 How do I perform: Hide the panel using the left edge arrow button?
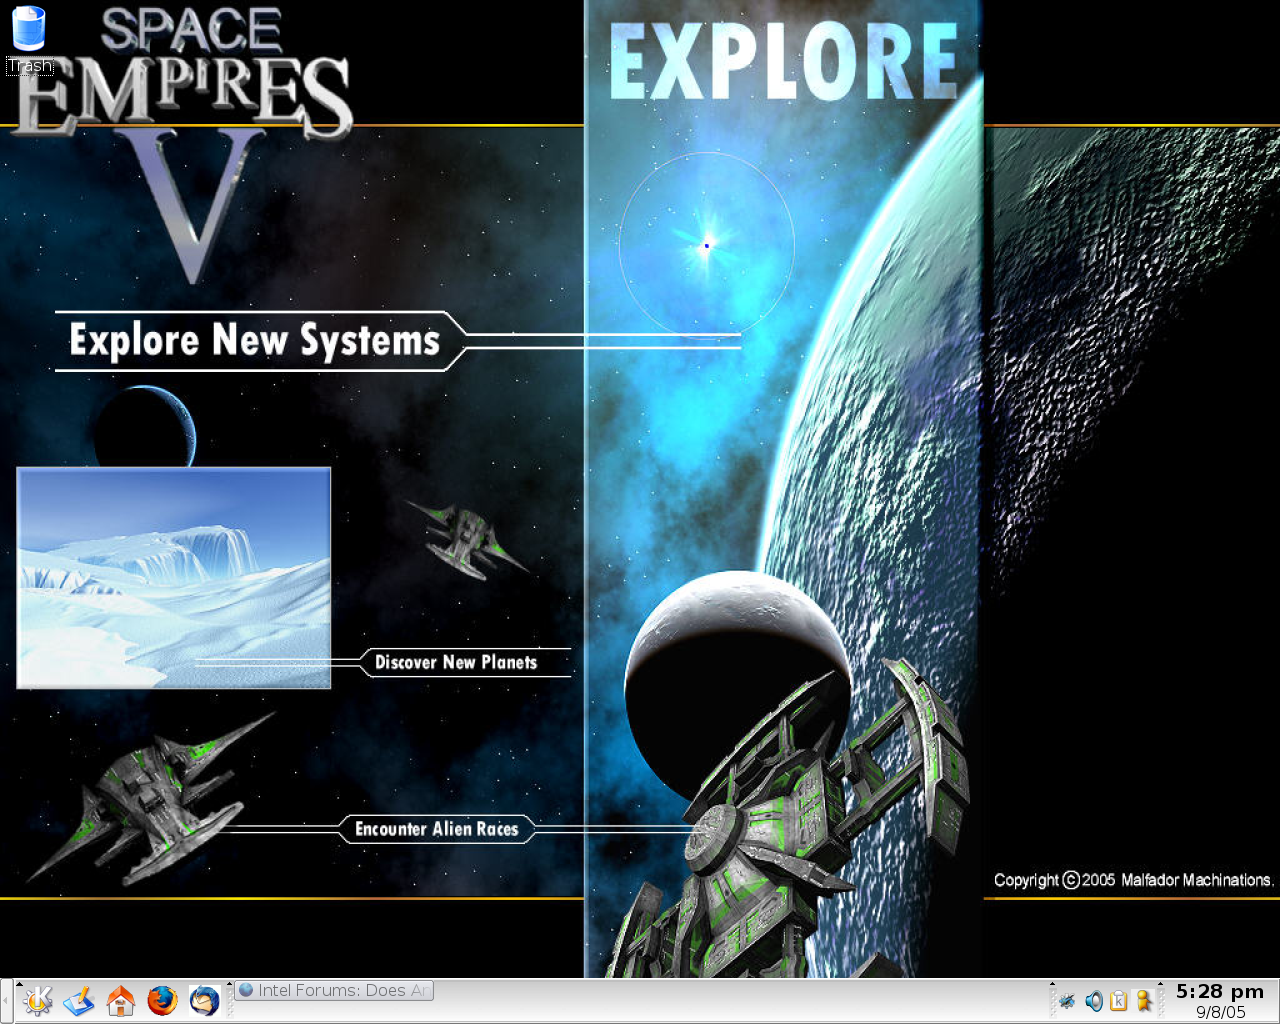pyautogui.click(x=5, y=1001)
